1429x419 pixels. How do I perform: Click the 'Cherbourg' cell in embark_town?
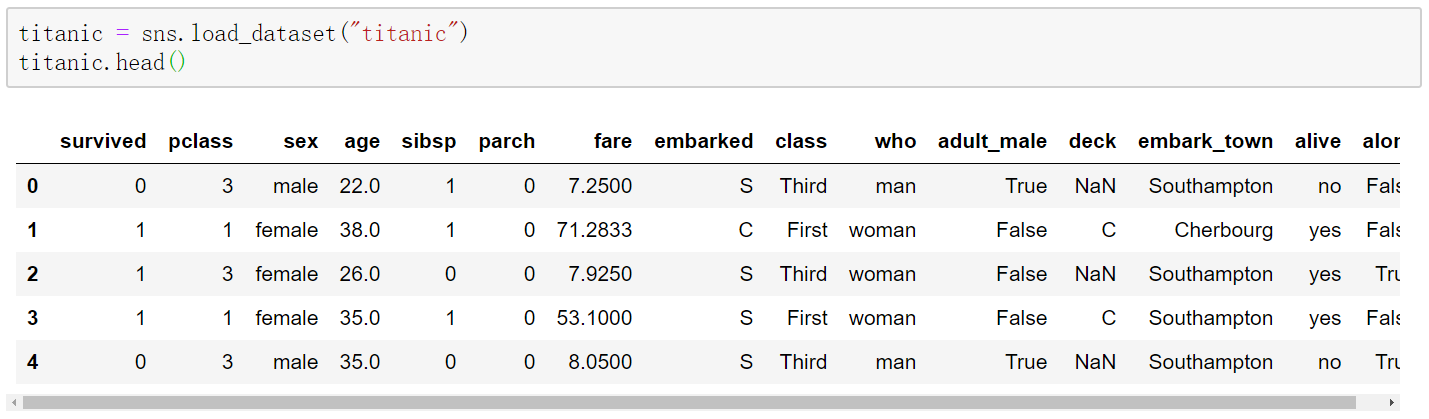coord(1224,230)
